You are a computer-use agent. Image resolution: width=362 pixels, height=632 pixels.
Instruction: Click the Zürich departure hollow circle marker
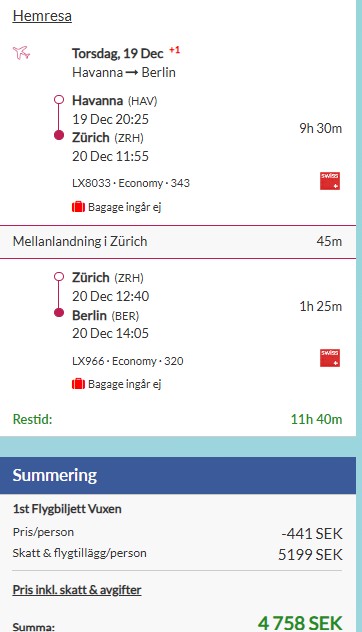(x=59, y=277)
